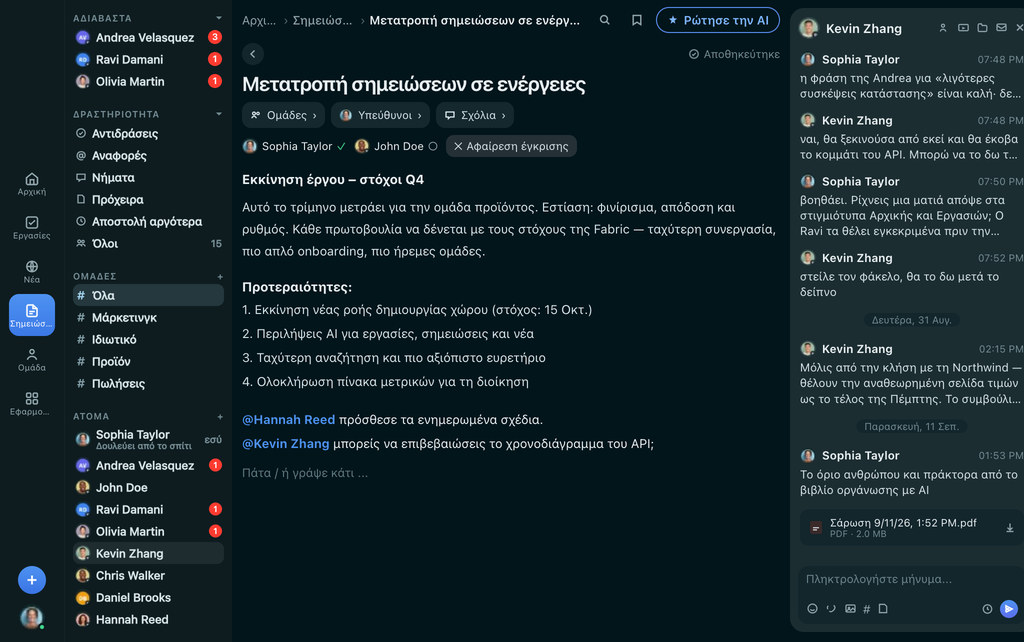Click the Αποθηκεύτηκε saved status indicator
Screen dimensions: 1024x642
[x=734, y=54]
